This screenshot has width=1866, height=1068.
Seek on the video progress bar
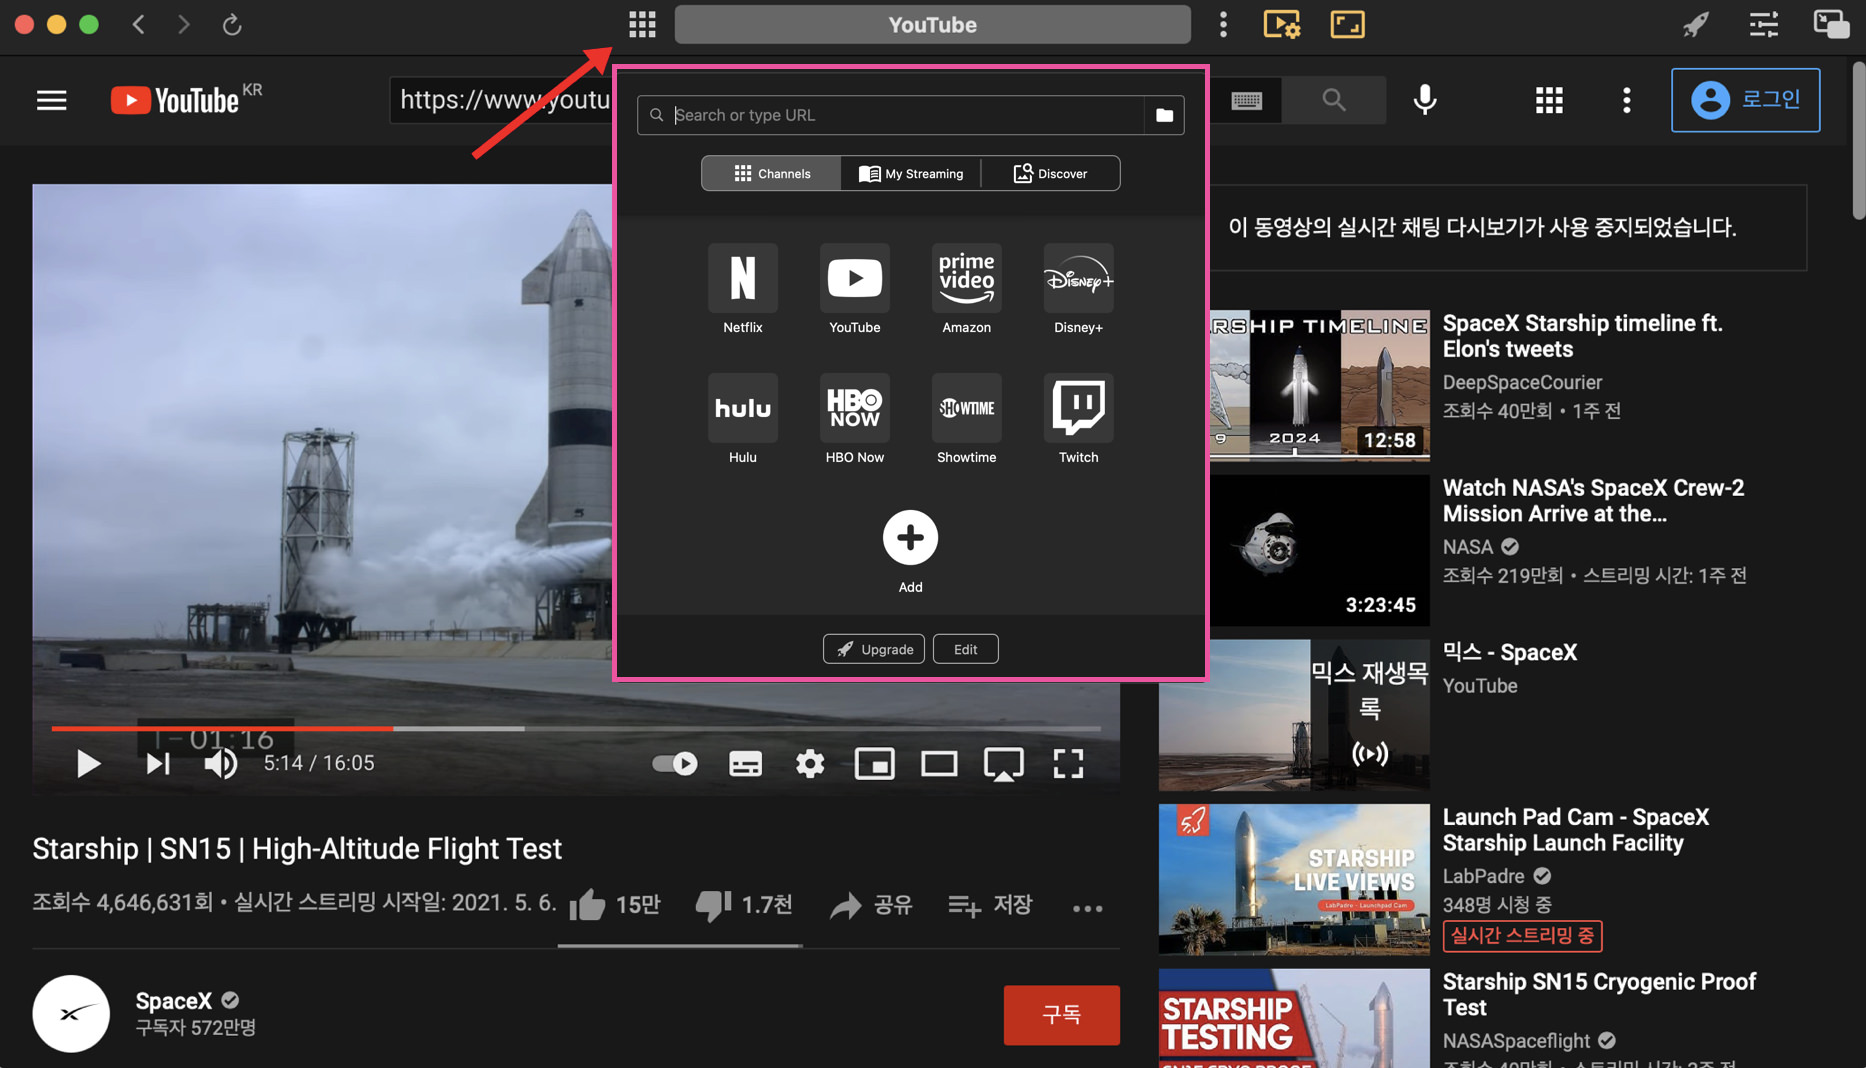576,729
